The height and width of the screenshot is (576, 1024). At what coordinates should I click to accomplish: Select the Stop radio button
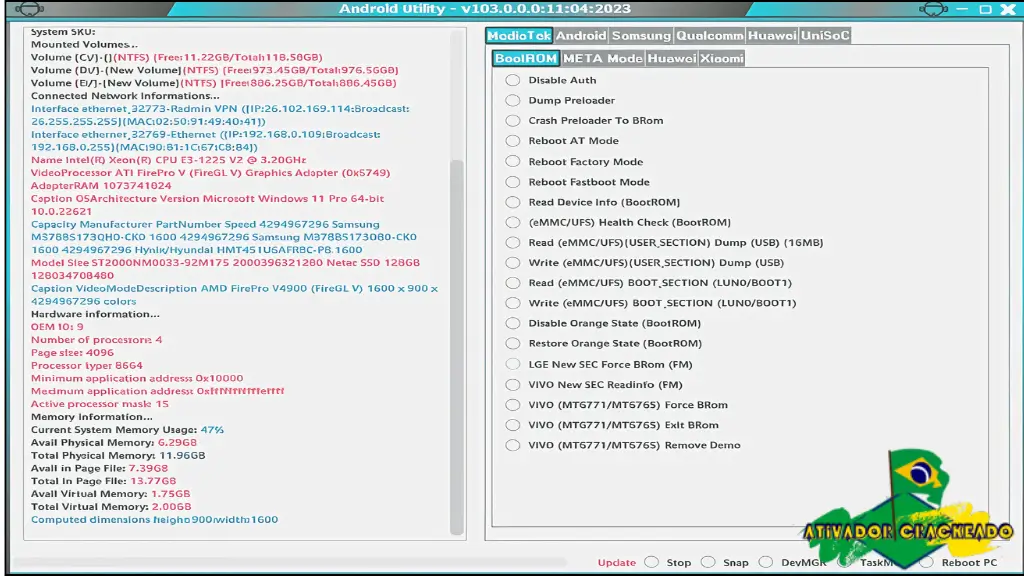[651, 562]
